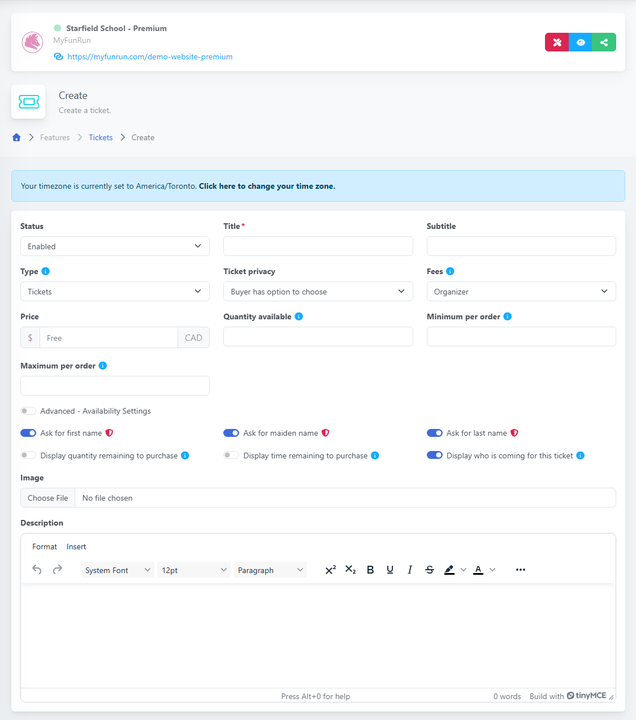The image size is (636, 720).
Task: Enable Advanced - Availability Settings toggle
Action: (28, 411)
